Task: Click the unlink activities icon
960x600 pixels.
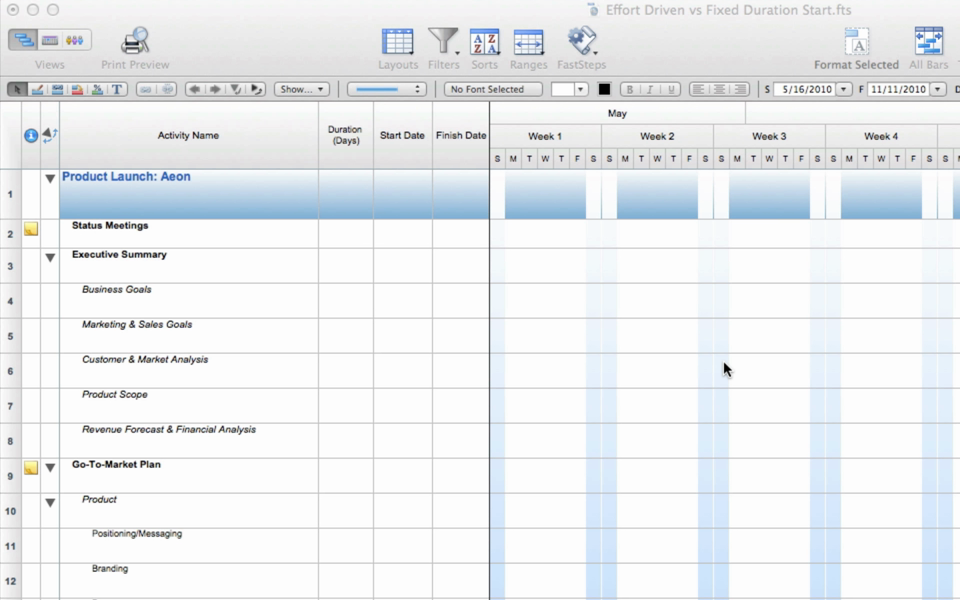Action: (x=167, y=89)
